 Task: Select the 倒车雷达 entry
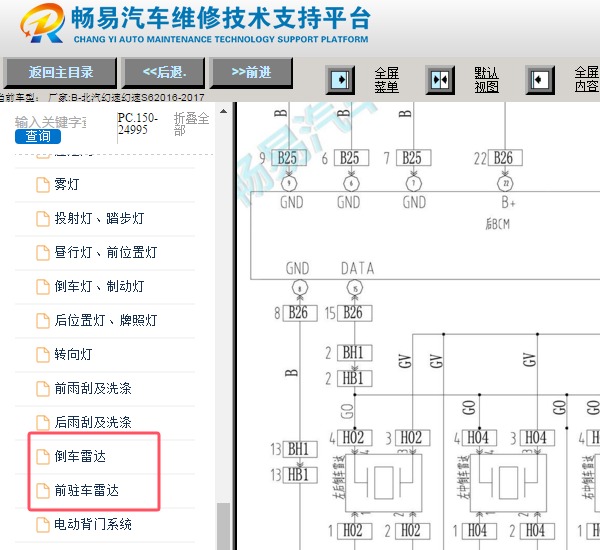coord(80,456)
